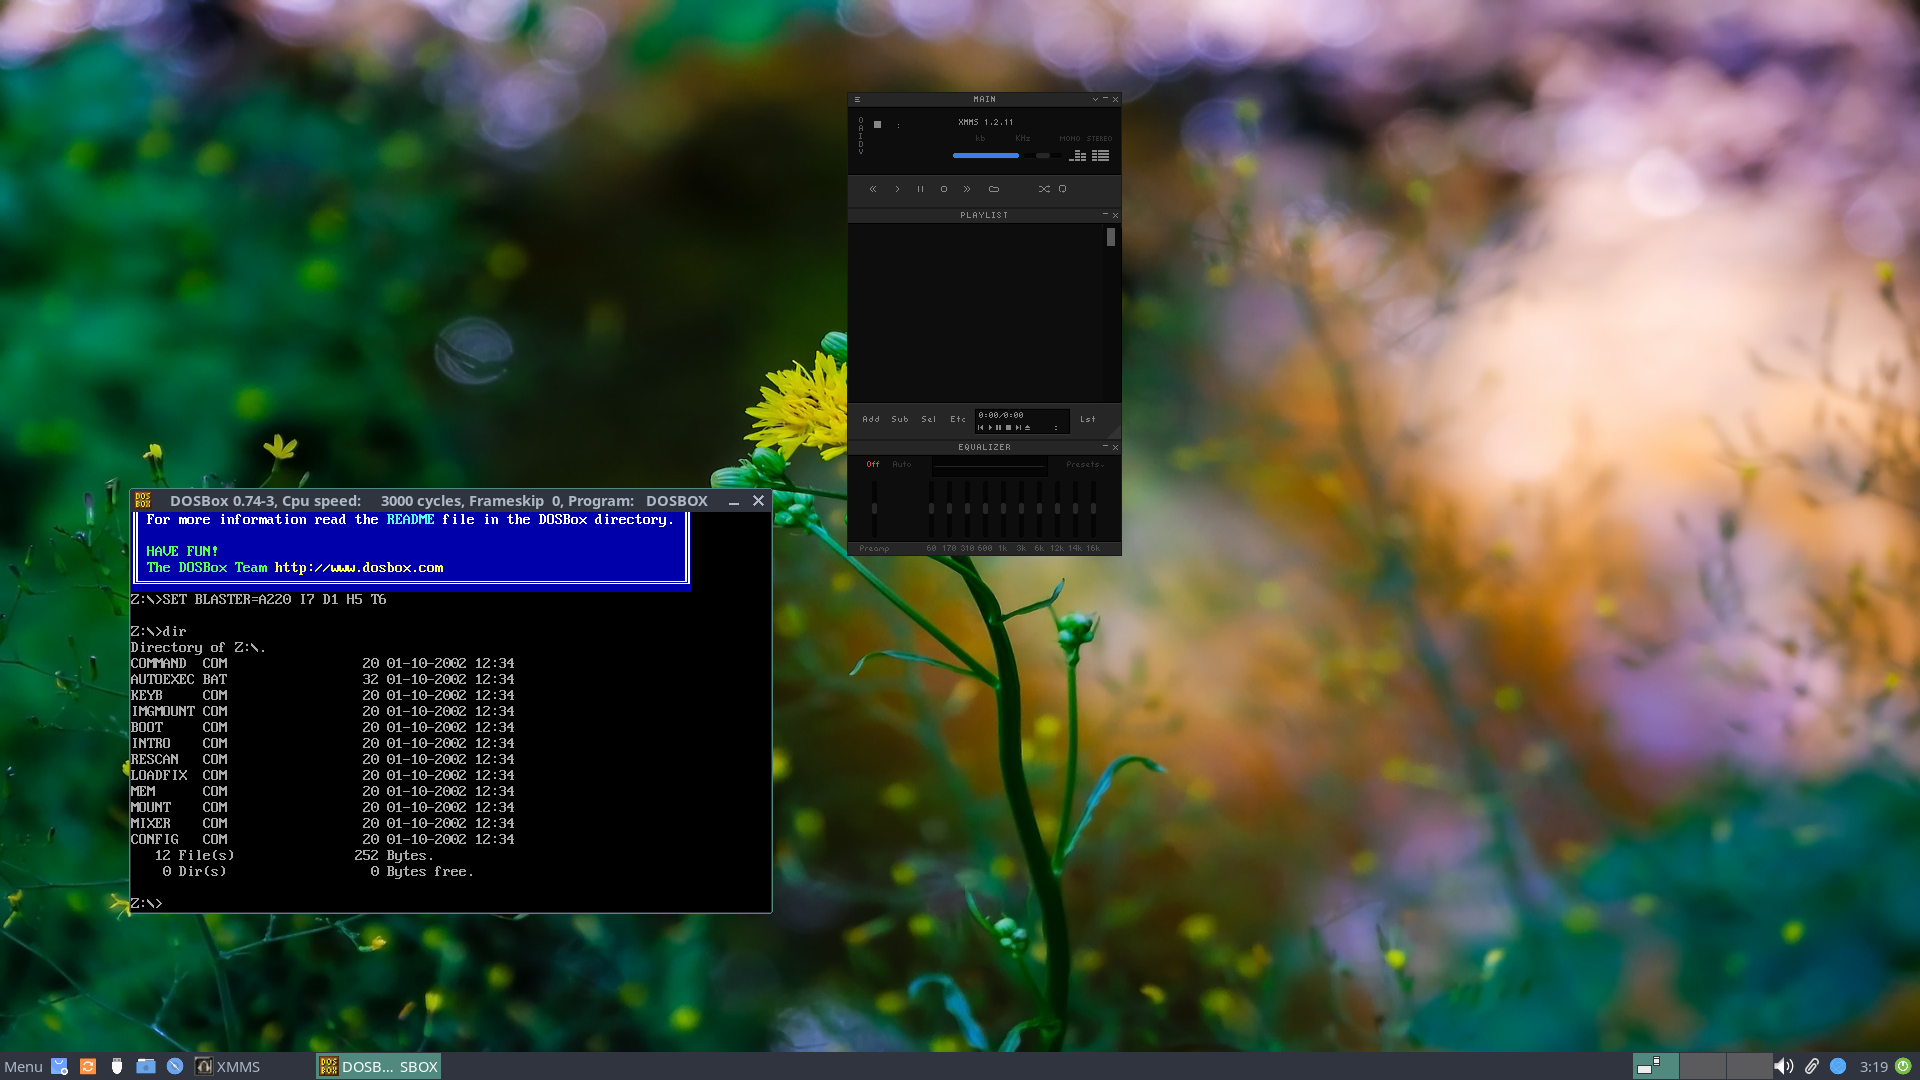Toggle the equalizer Off button
Viewport: 1920px width, 1080px height.
(x=873, y=464)
